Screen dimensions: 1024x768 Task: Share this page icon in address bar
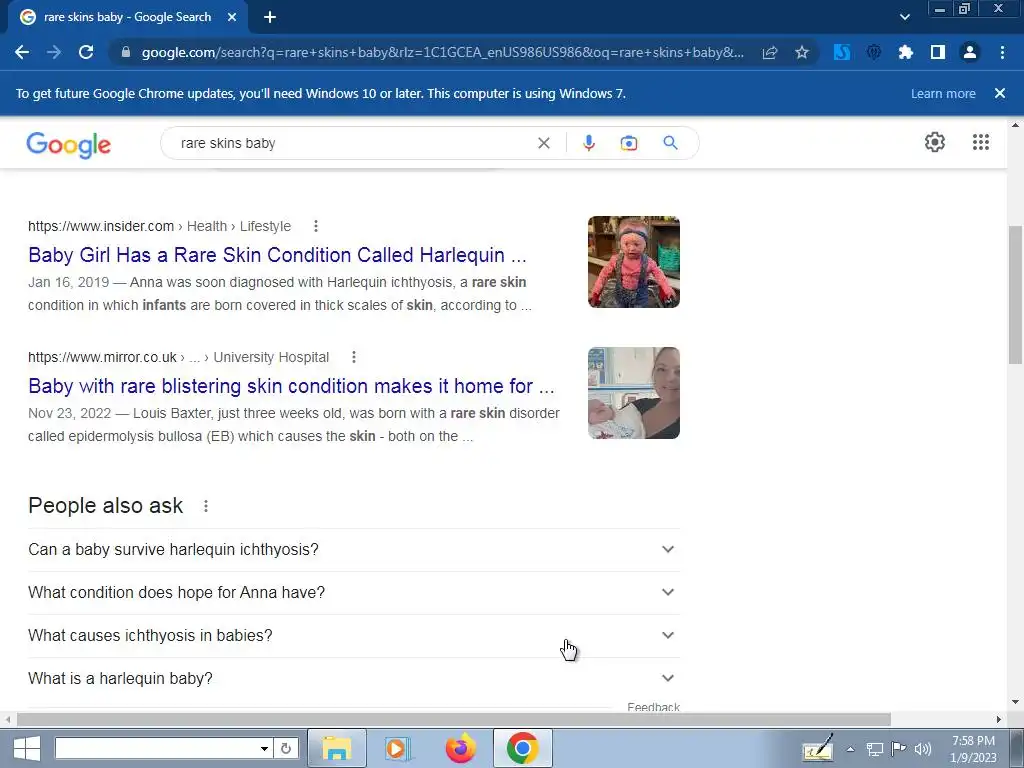[x=770, y=52]
